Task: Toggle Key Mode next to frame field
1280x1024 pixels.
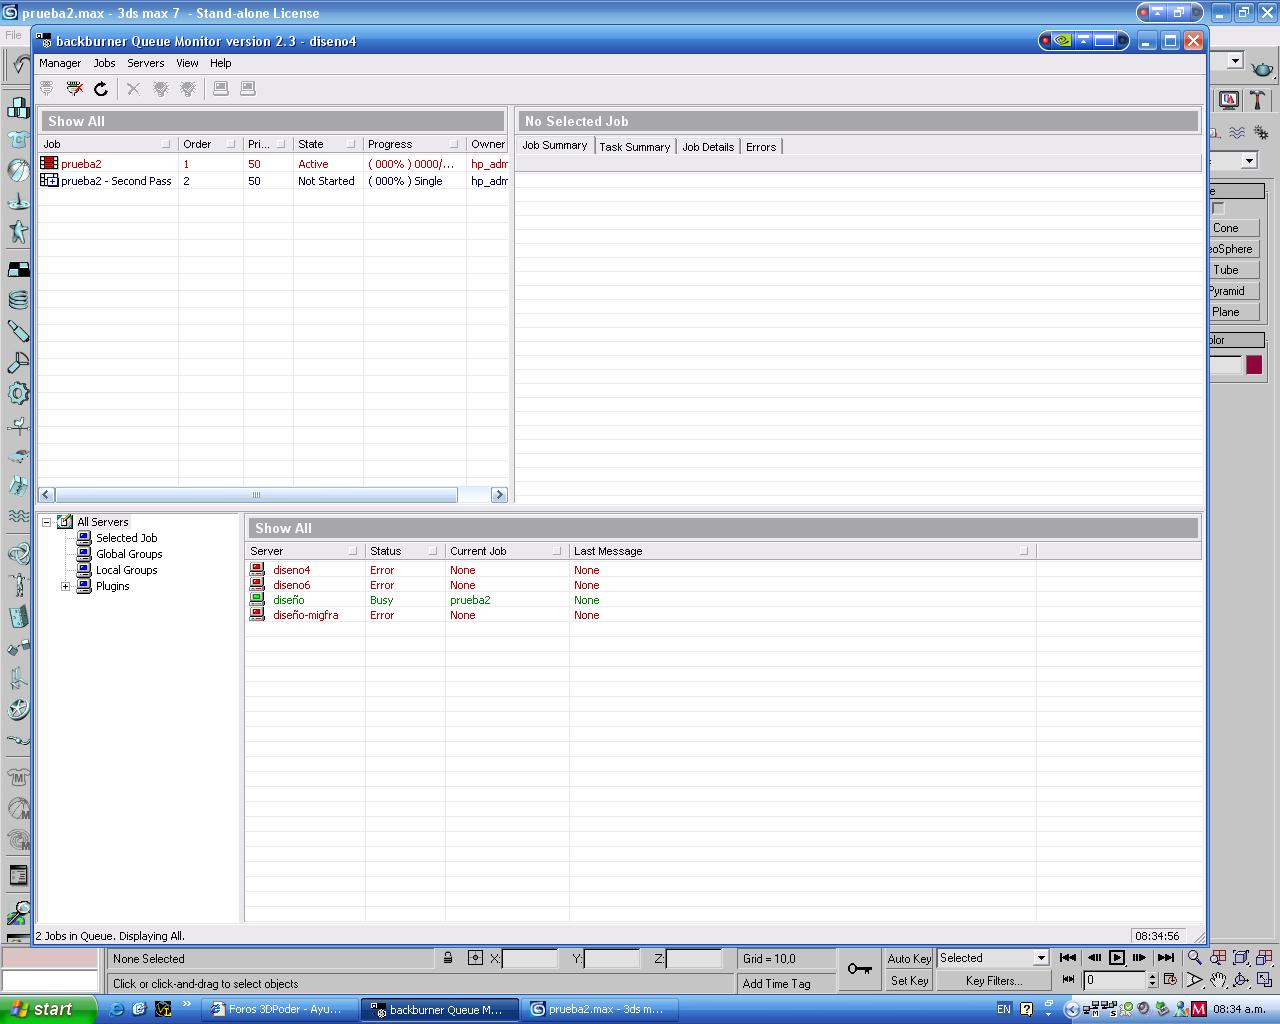Action: click(1068, 980)
